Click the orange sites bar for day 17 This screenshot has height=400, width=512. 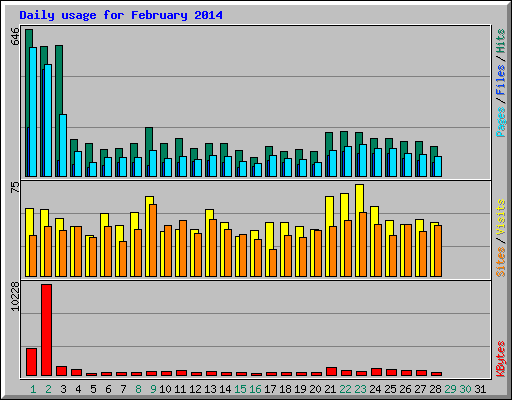(x=273, y=263)
